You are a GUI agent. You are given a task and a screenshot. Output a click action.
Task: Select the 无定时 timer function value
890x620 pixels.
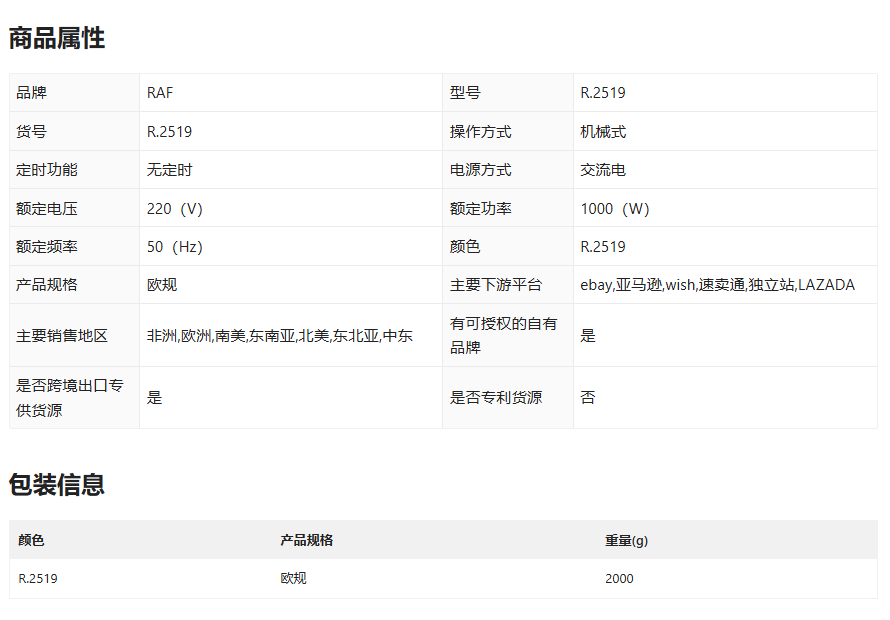point(169,170)
